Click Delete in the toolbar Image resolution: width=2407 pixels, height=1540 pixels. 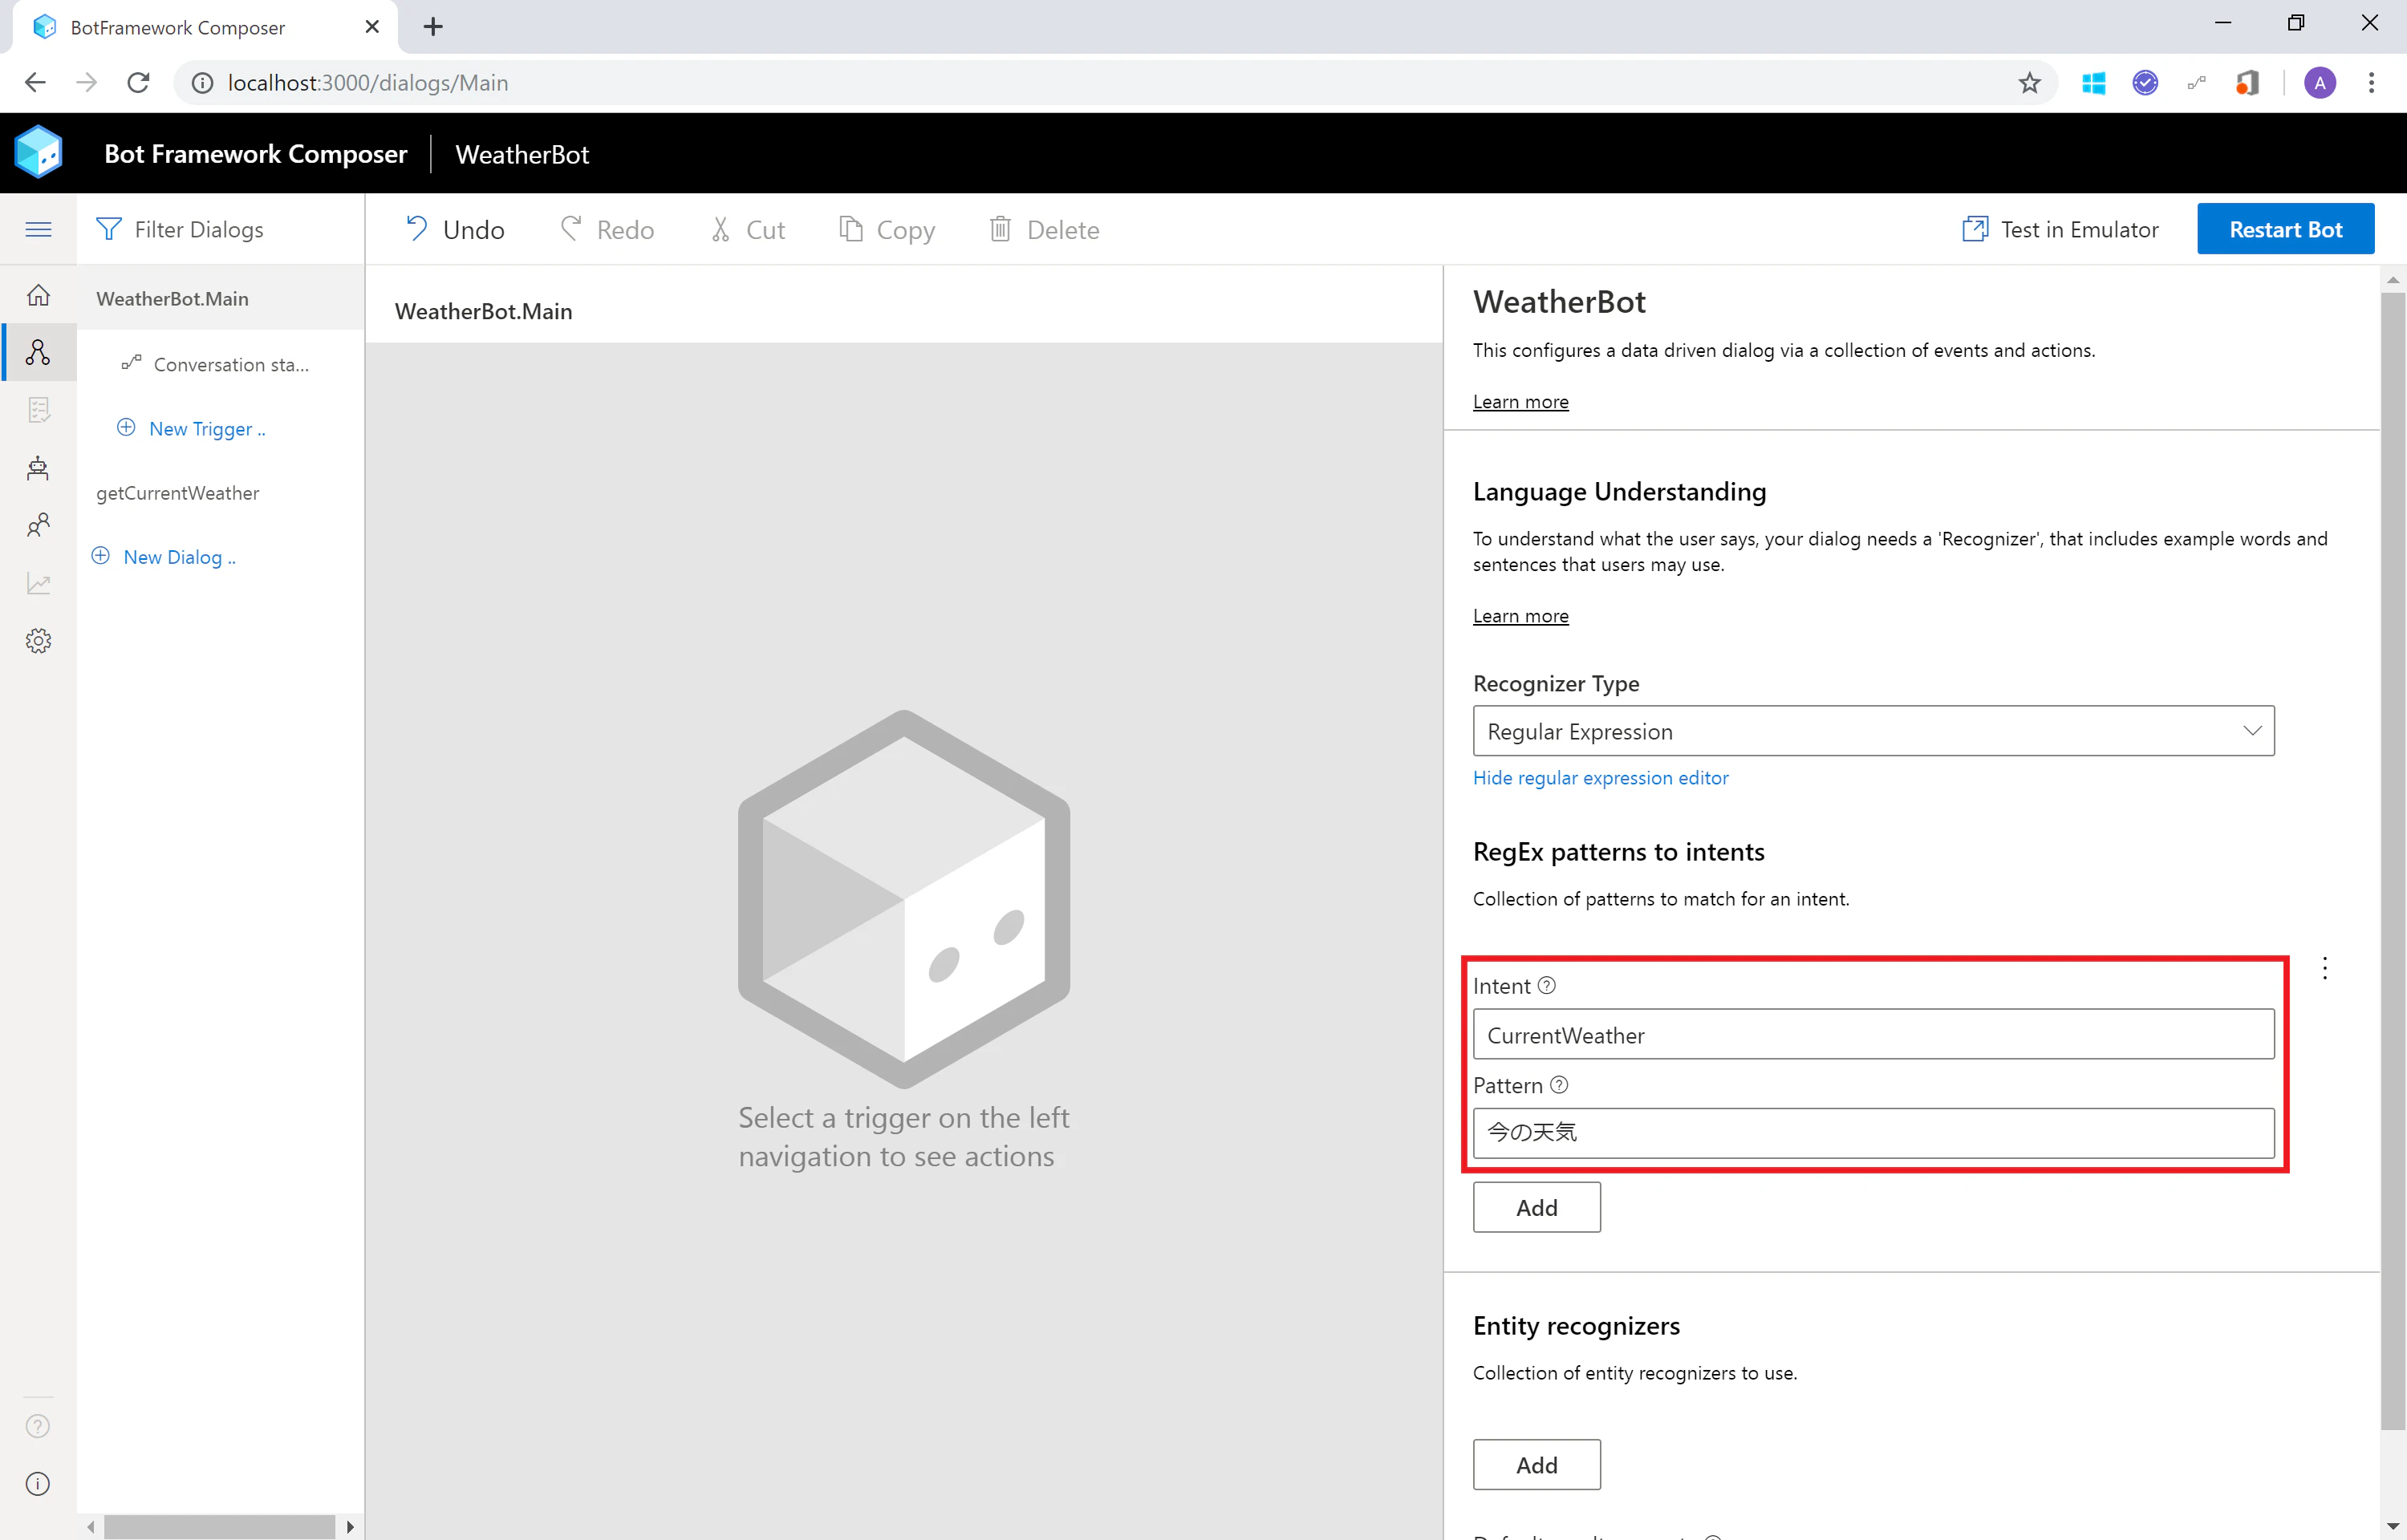[x=1044, y=230]
